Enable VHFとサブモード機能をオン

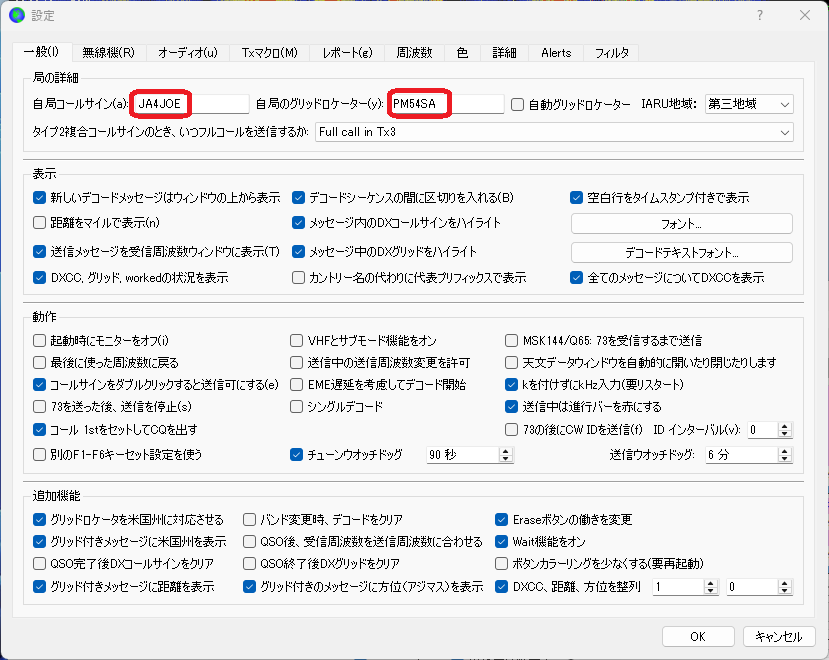click(x=297, y=341)
